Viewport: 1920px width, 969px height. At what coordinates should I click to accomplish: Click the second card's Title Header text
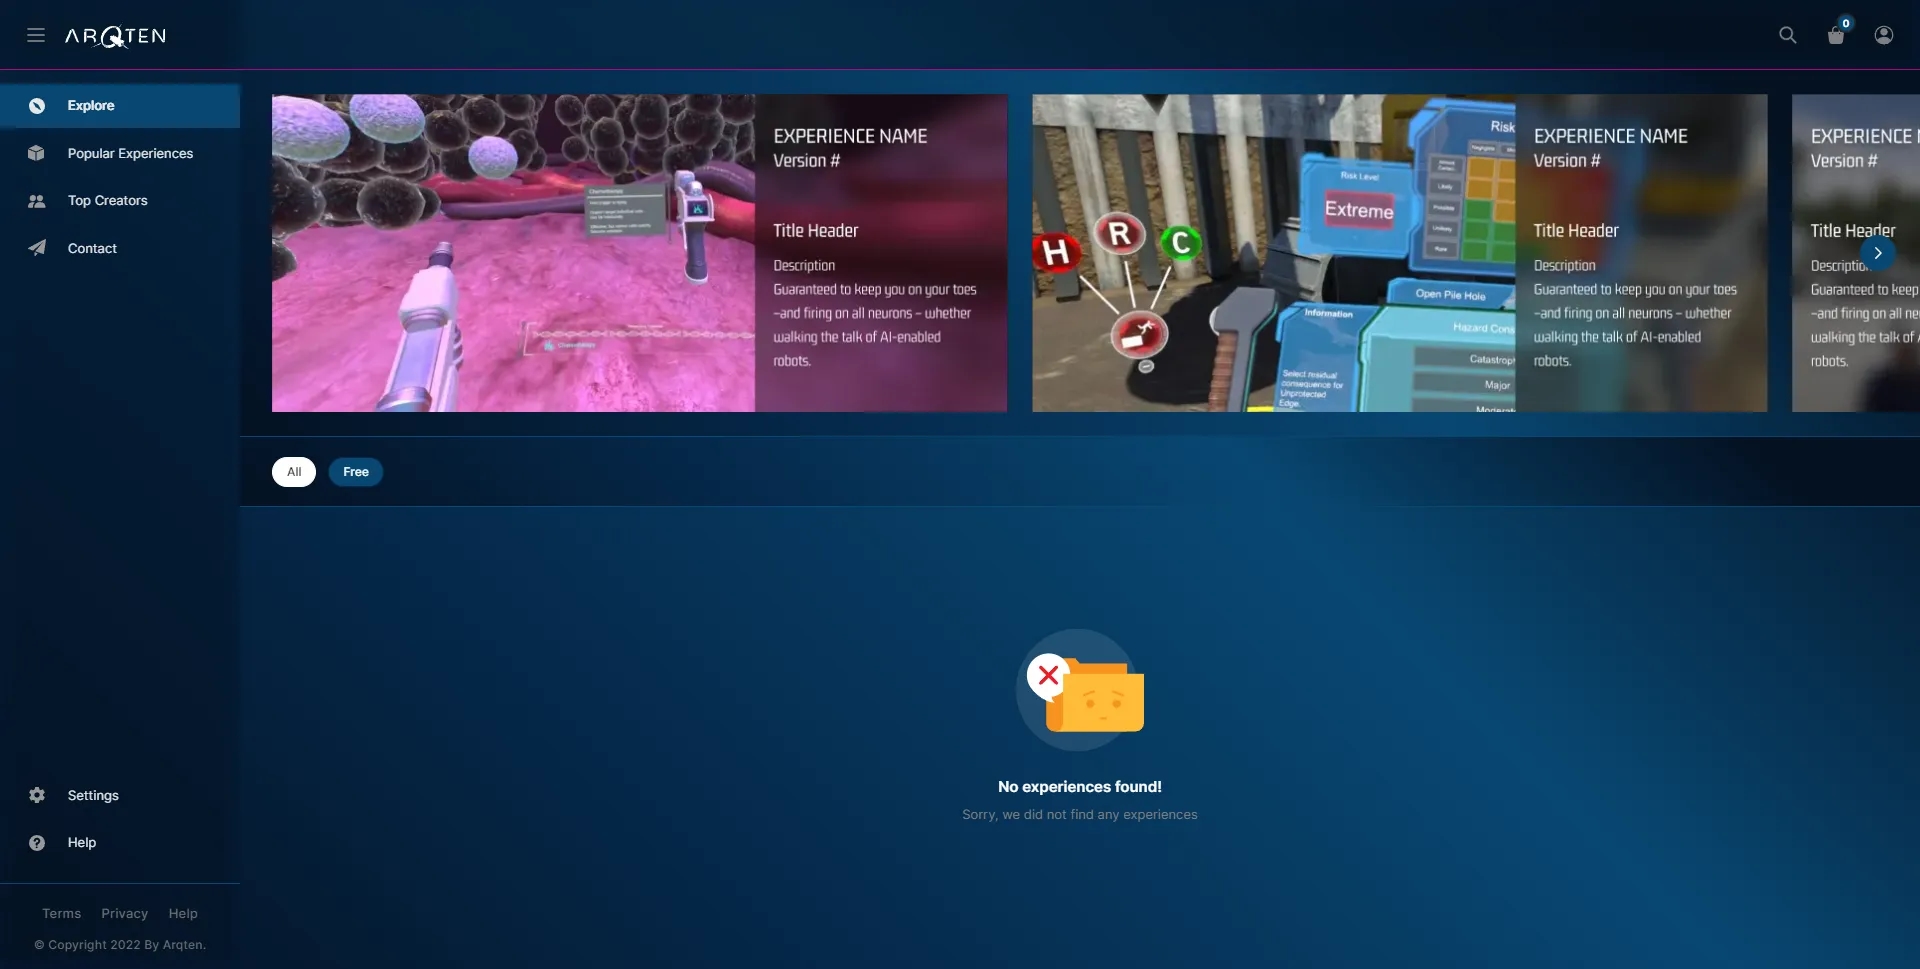coord(1575,231)
